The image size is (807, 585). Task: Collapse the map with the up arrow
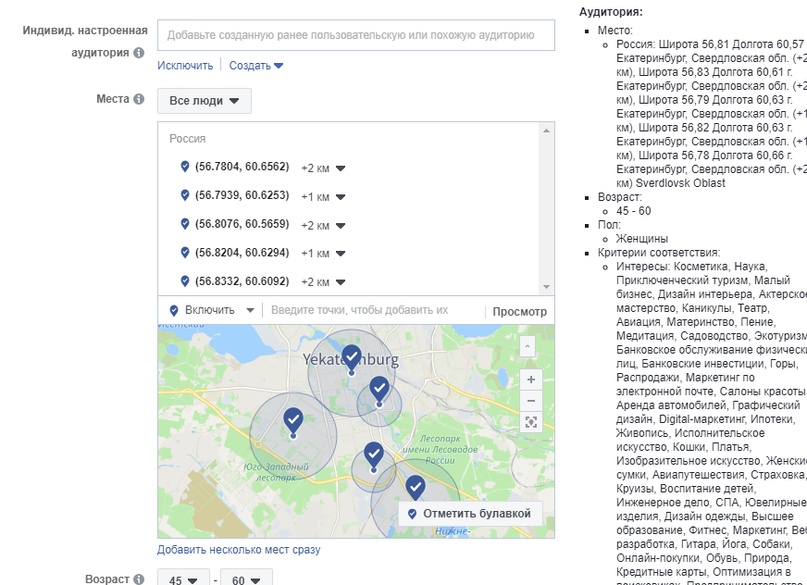(528, 346)
